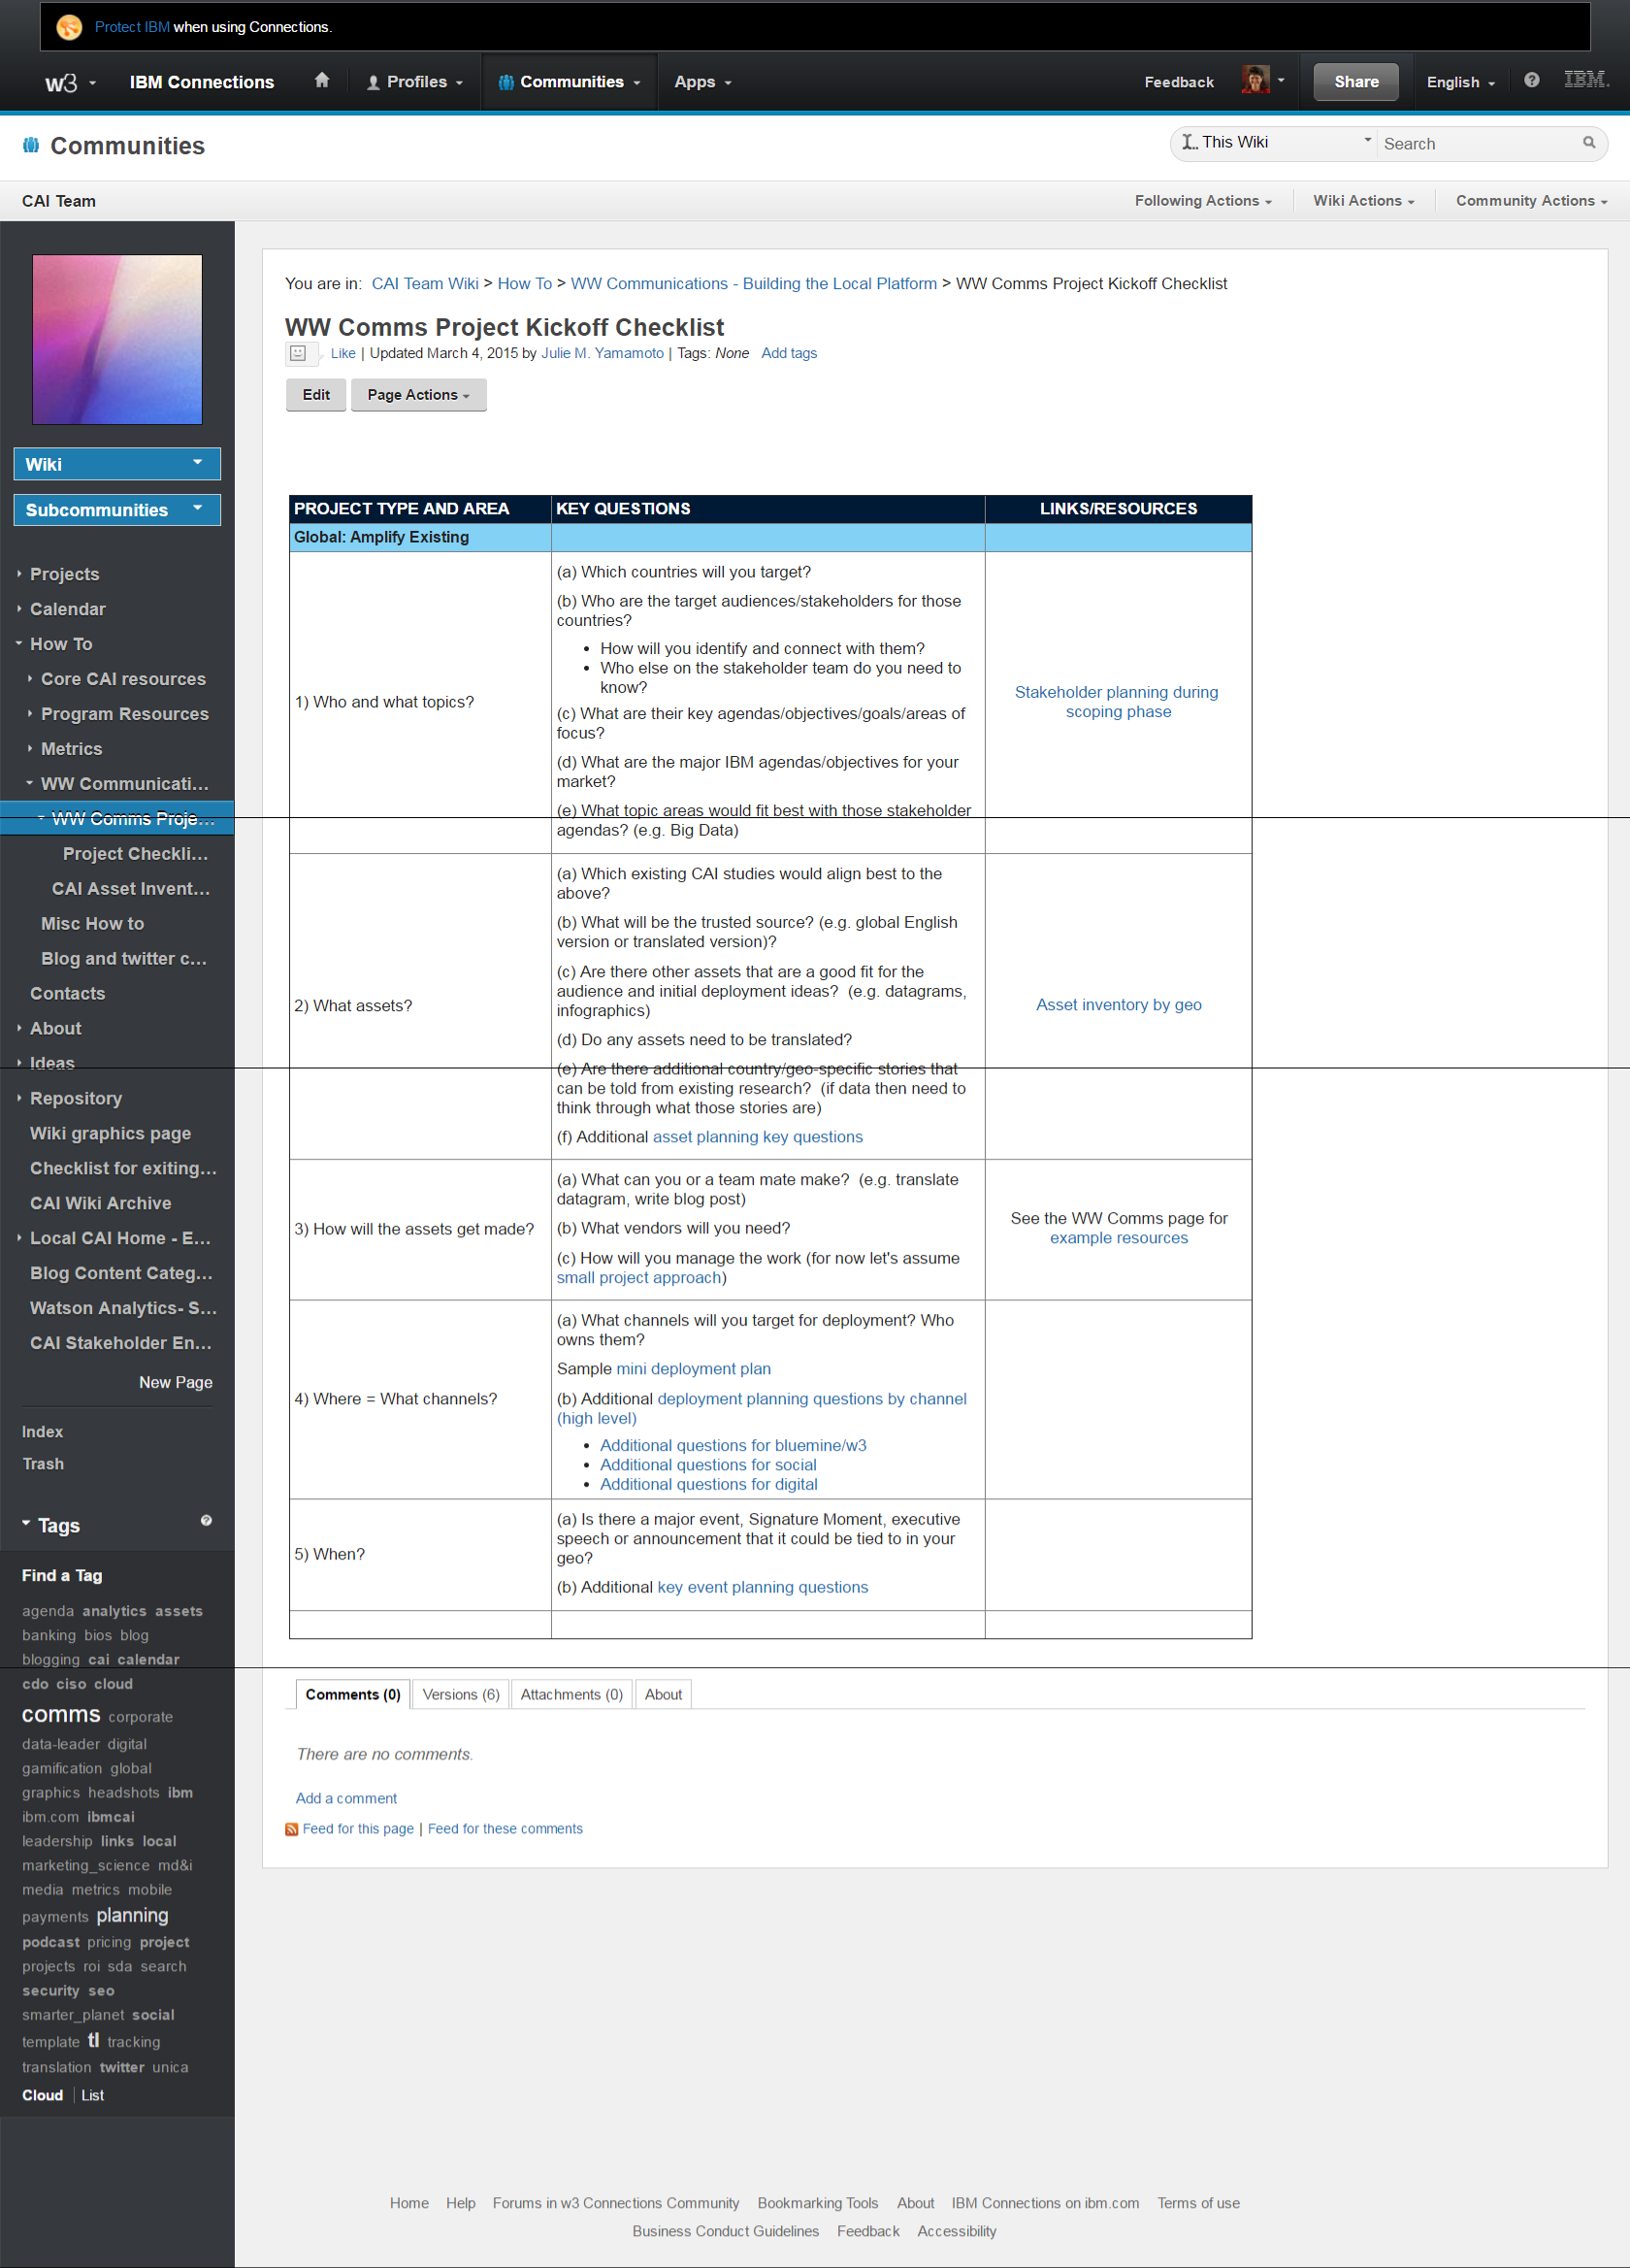Expand the Wiki Actions menu

tap(1363, 201)
